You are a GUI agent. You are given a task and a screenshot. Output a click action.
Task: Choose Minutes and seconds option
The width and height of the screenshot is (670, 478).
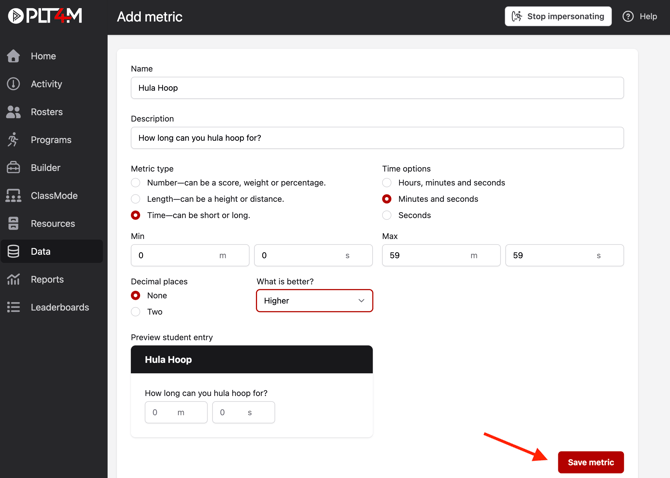(387, 199)
